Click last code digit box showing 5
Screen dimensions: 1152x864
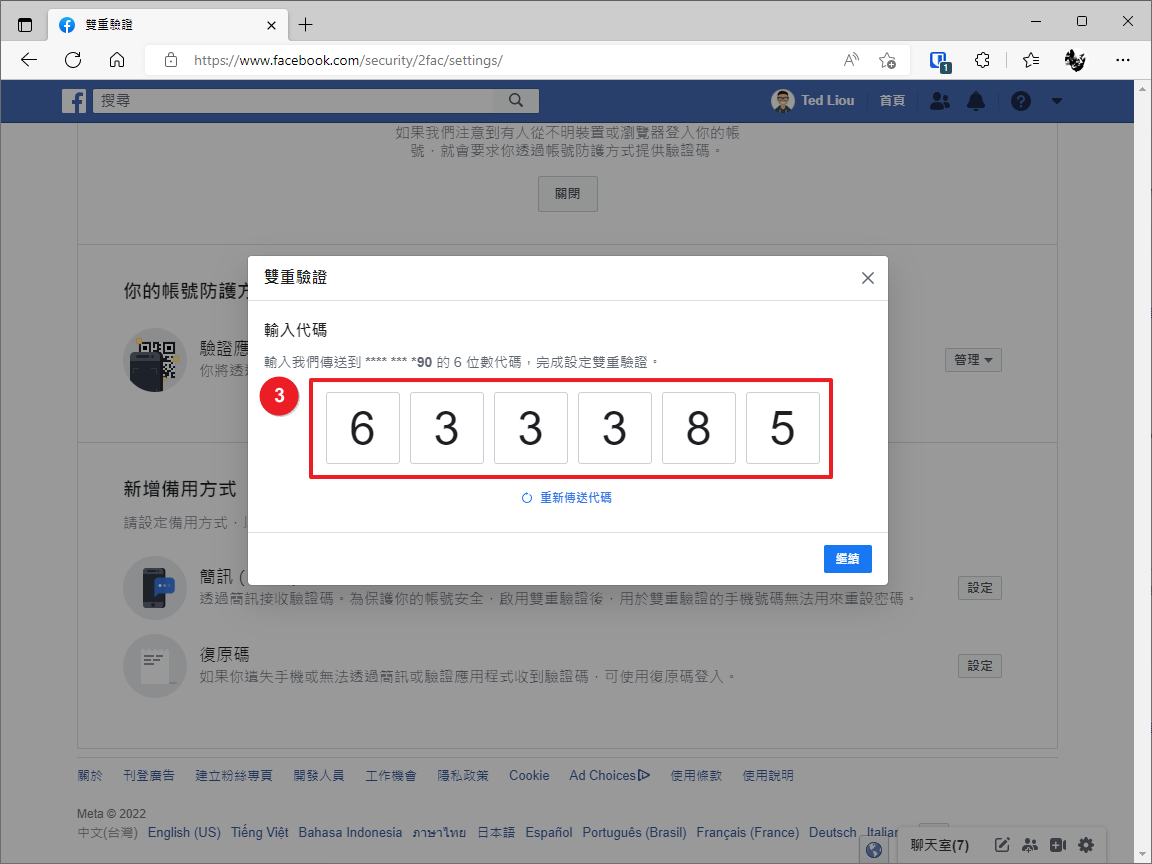coord(782,428)
